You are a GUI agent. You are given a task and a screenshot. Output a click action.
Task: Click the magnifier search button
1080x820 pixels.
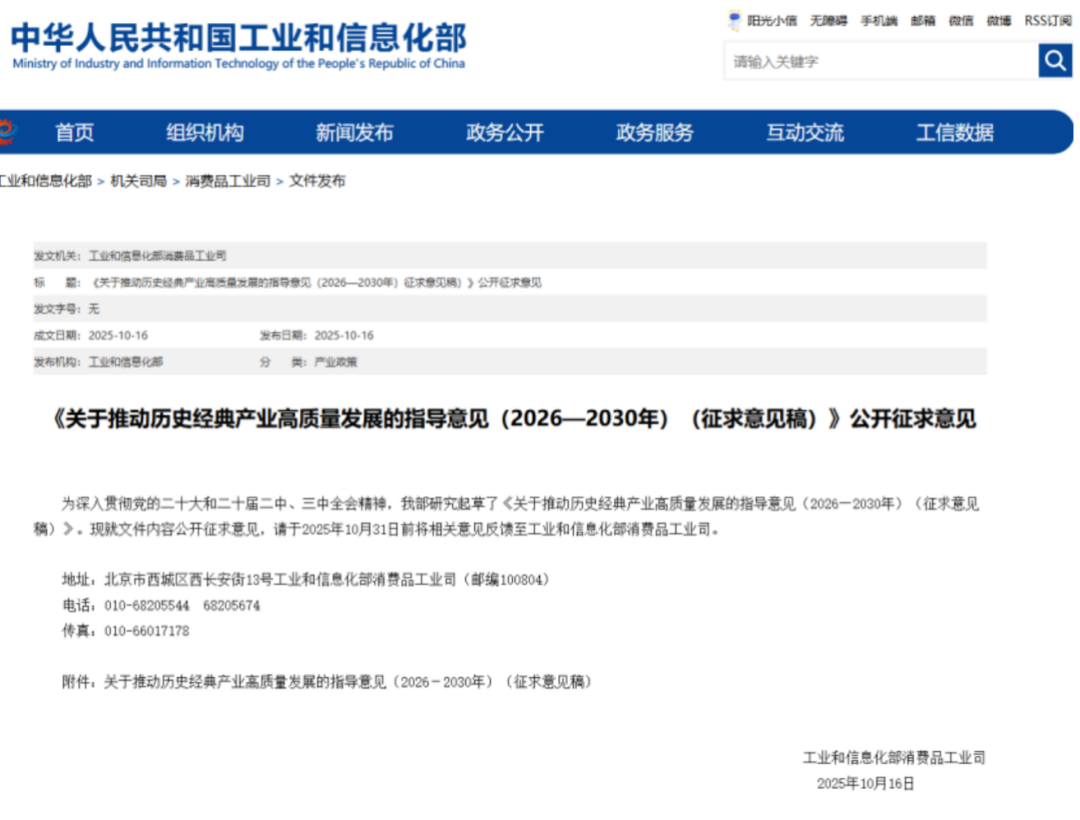[1054, 61]
